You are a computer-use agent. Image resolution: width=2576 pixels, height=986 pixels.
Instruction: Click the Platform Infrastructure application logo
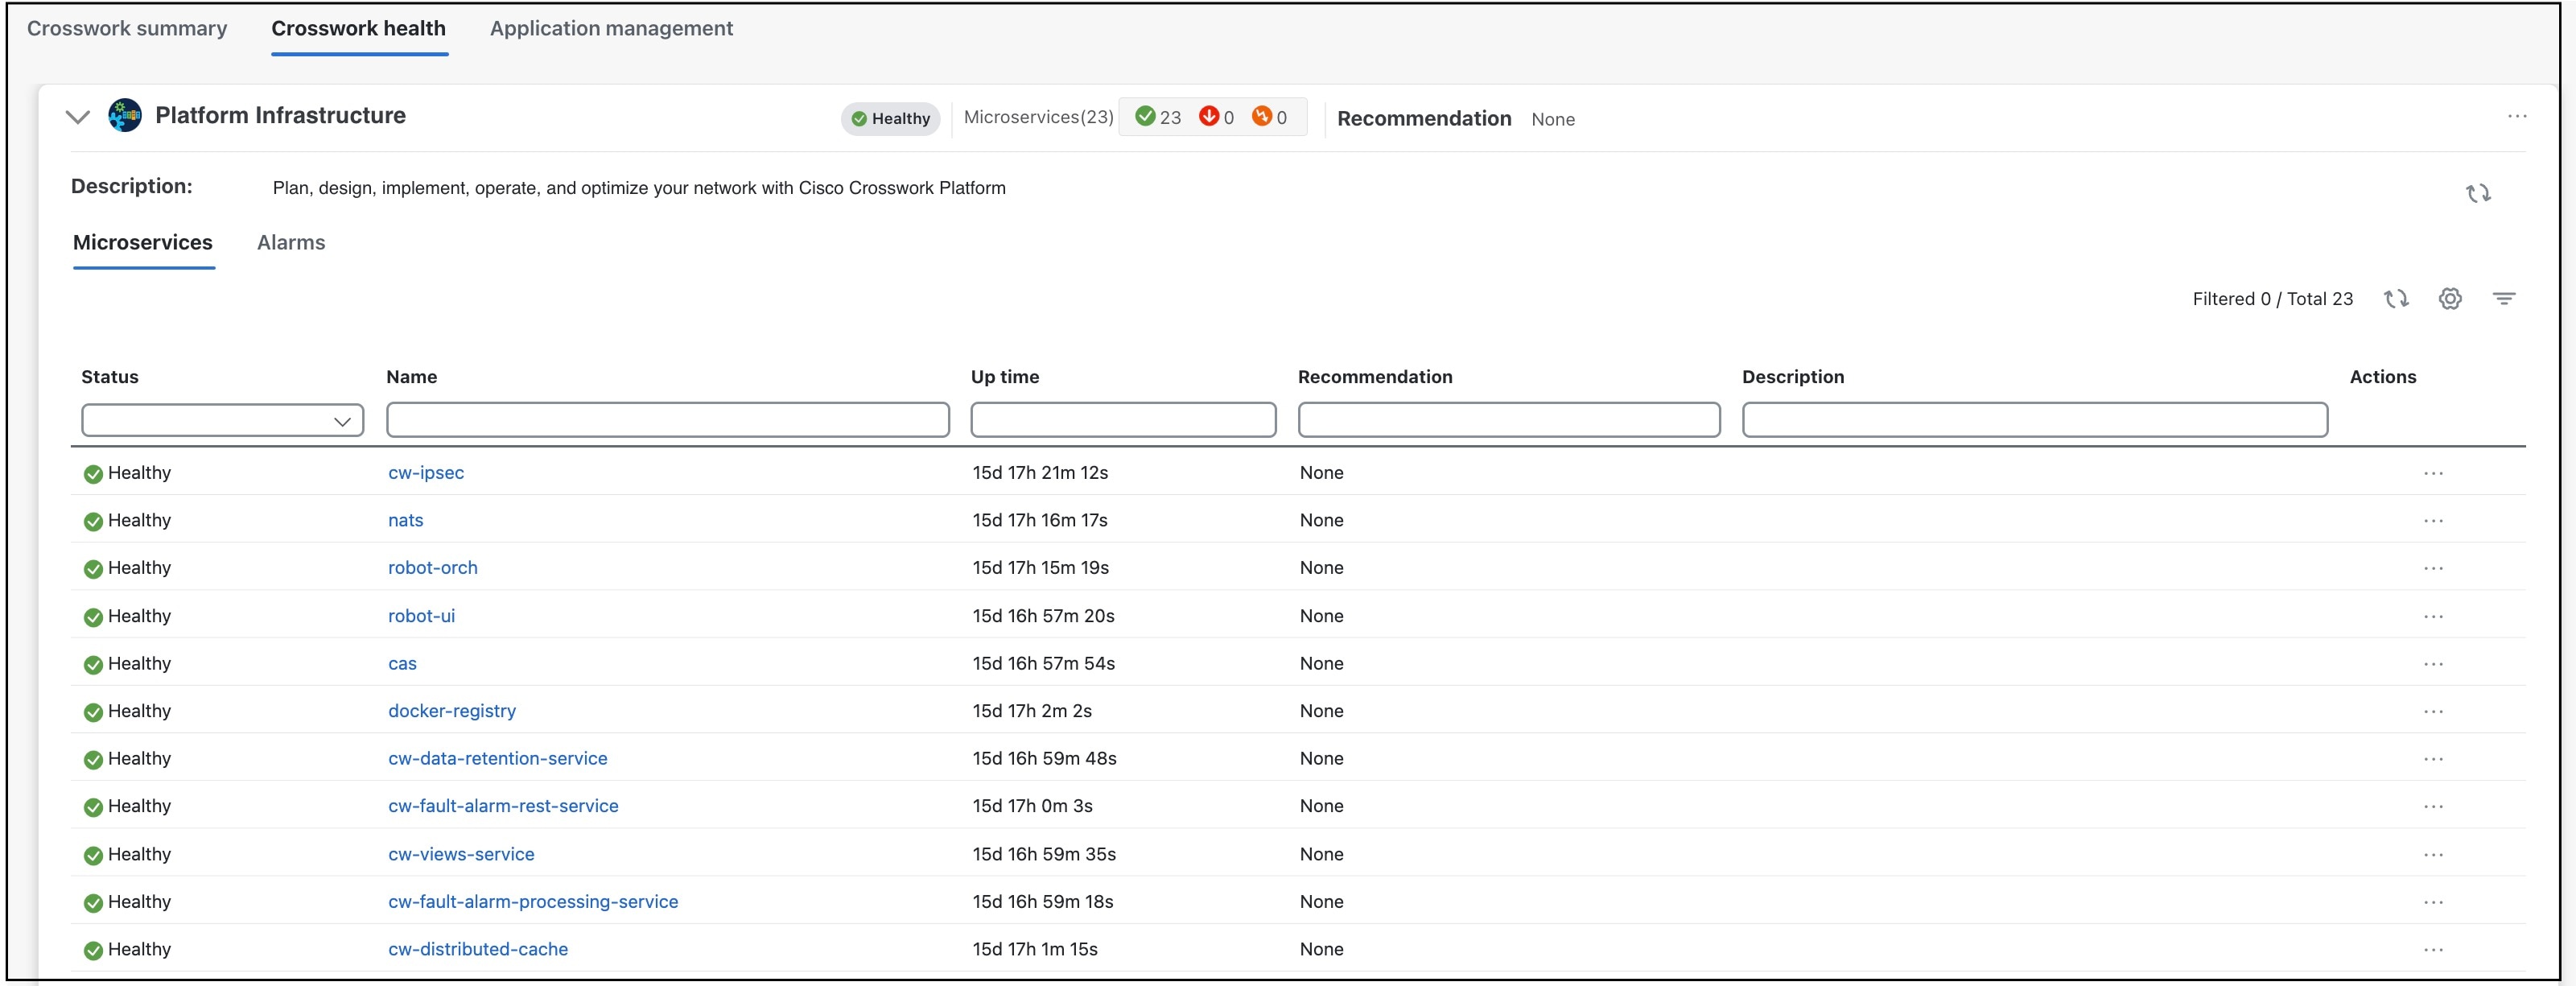coord(125,115)
